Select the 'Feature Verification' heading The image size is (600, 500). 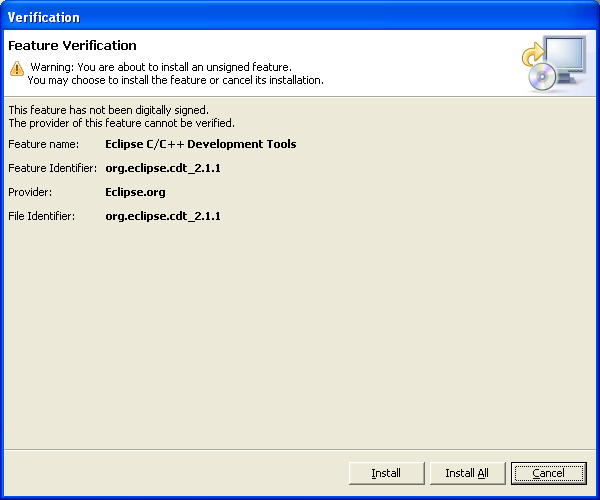pos(72,46)
